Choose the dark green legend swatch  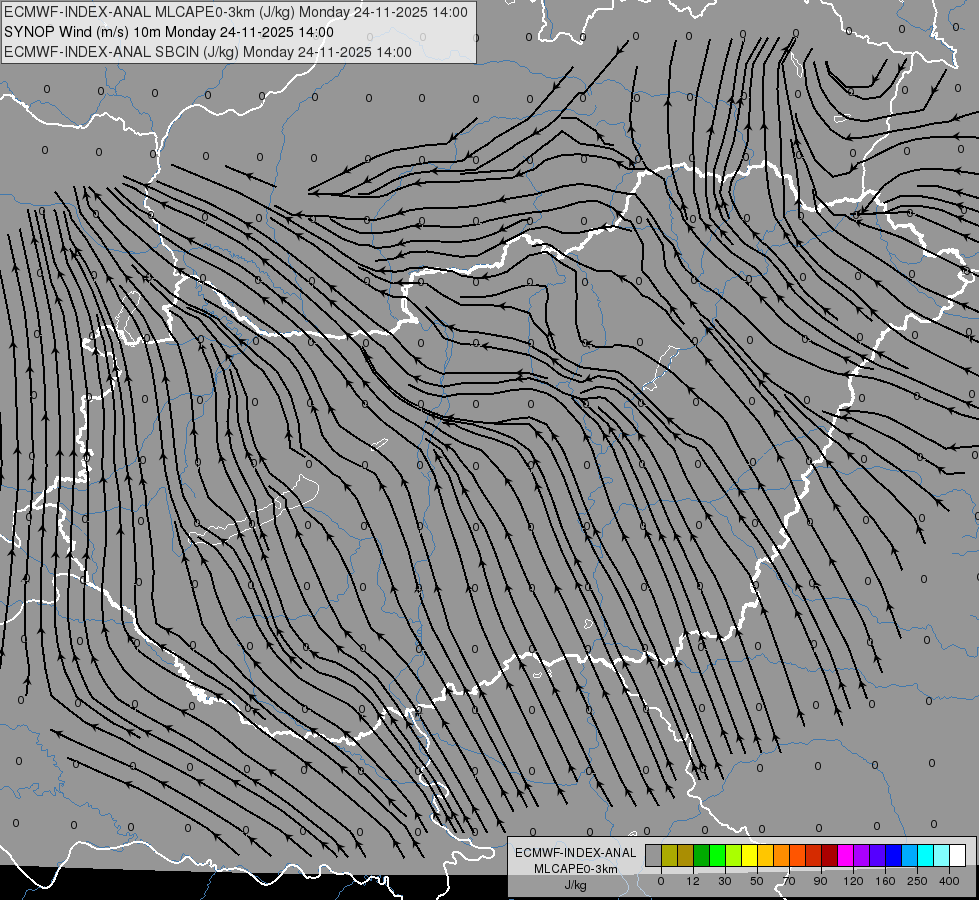pos(702,856)
